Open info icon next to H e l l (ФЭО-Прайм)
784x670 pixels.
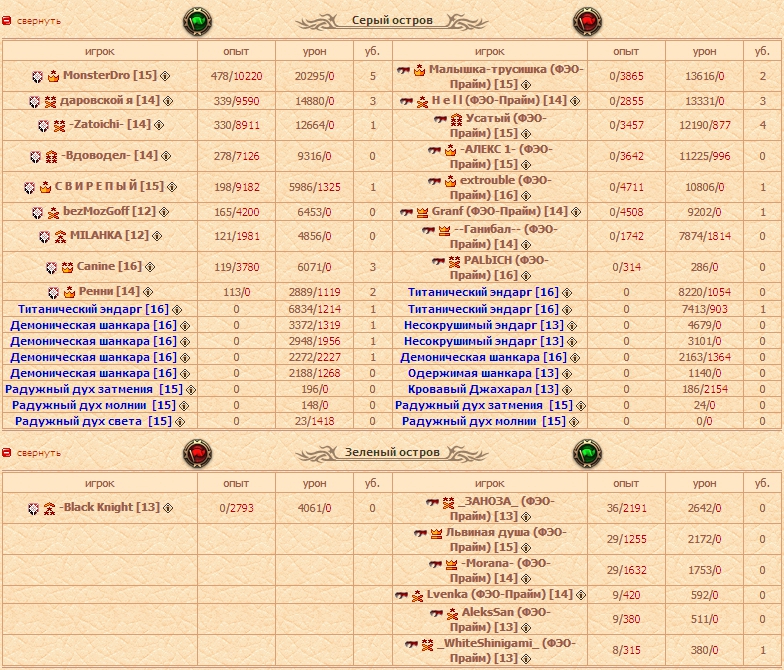[x=575, y=101]
